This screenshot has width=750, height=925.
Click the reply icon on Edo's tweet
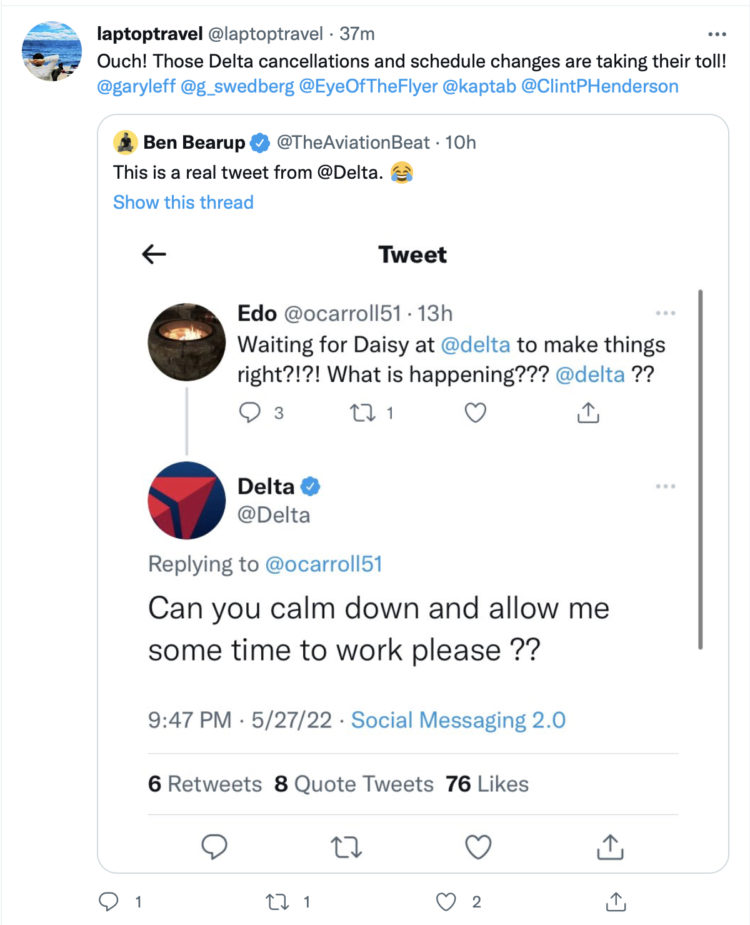[x=250, y=412]
